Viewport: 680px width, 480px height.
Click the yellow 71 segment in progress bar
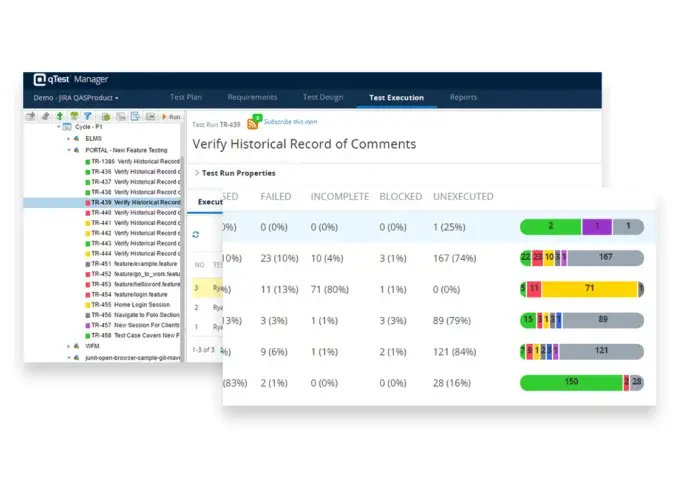[590, 289]
